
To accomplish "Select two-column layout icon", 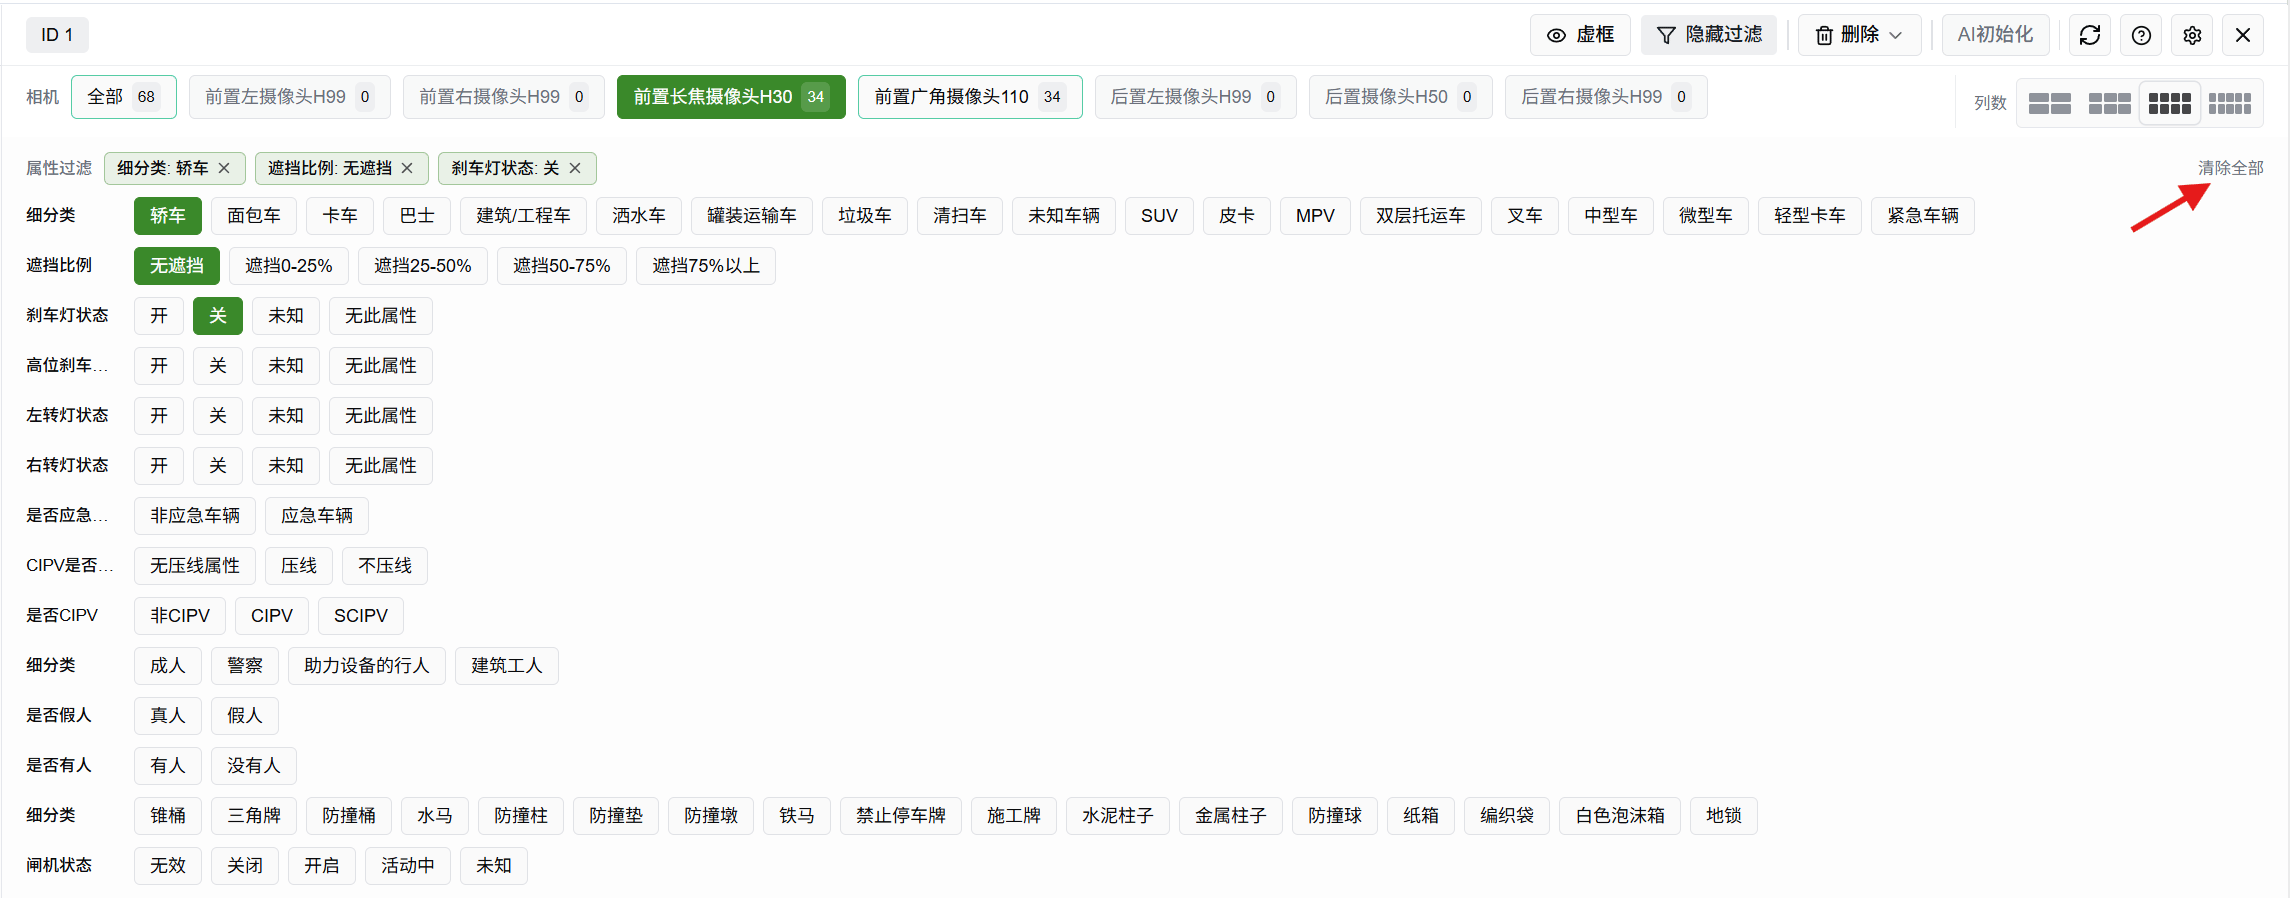I will click(x=2049, y=103).
